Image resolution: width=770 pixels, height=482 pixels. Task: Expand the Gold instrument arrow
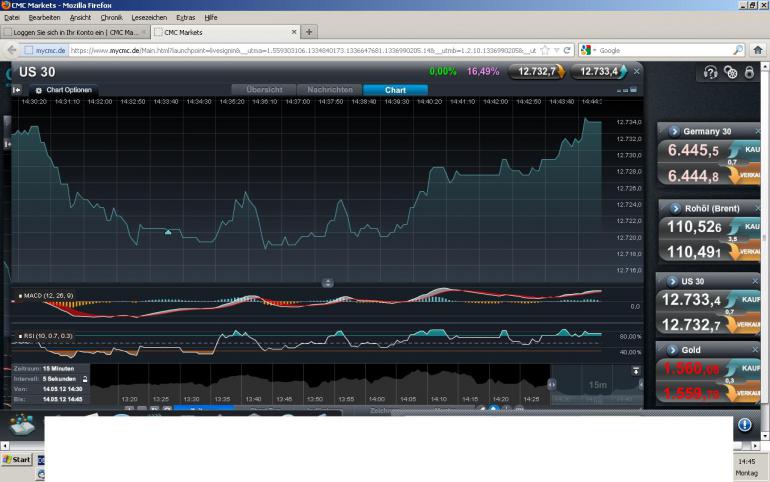point(673,350)
